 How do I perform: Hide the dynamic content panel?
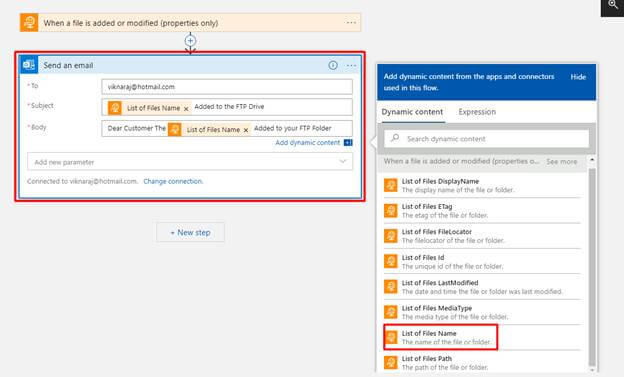click(578, 77)
